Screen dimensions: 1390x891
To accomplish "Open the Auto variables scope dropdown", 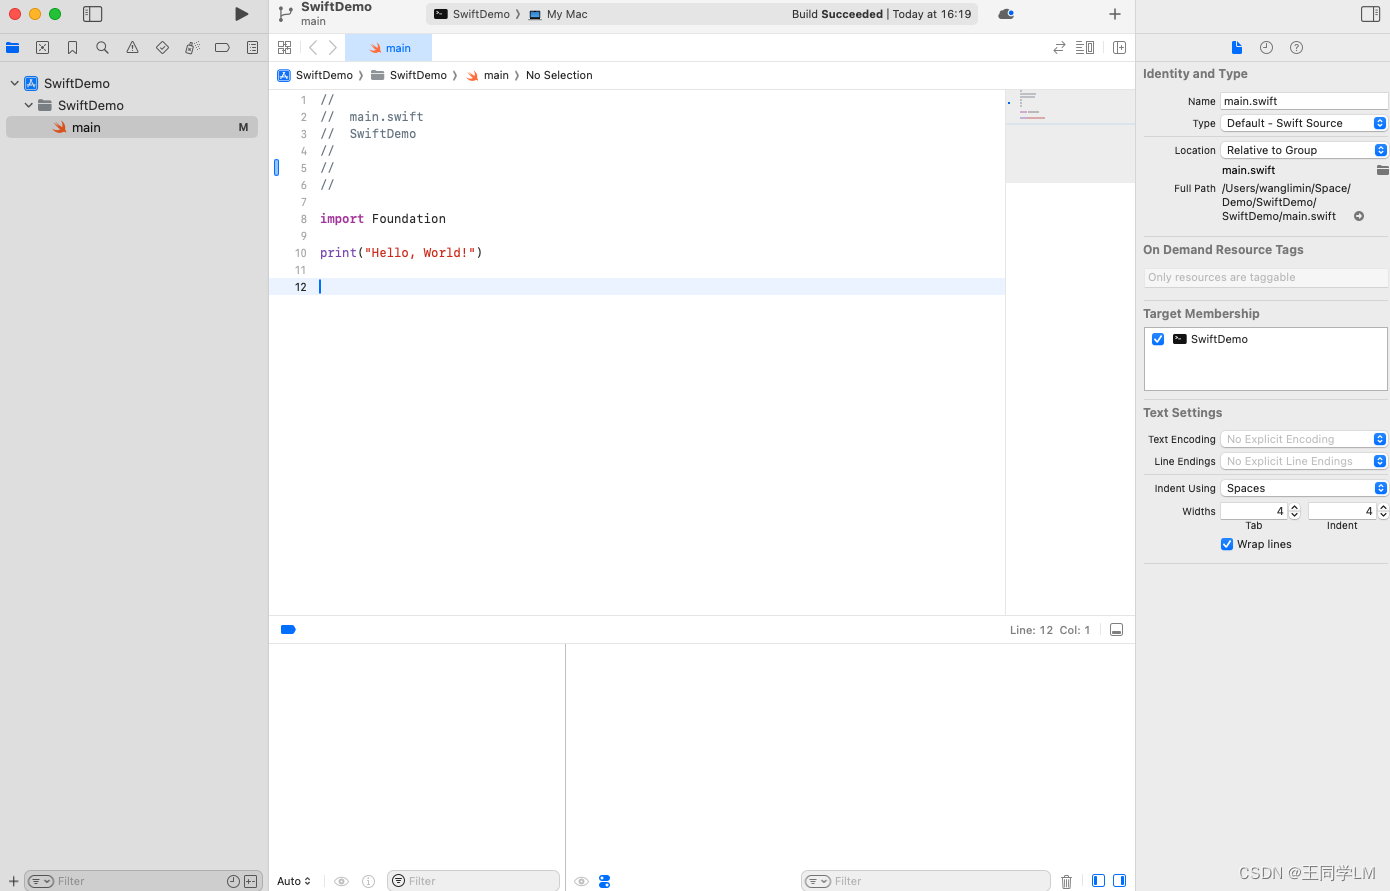I will pos(294,881).
